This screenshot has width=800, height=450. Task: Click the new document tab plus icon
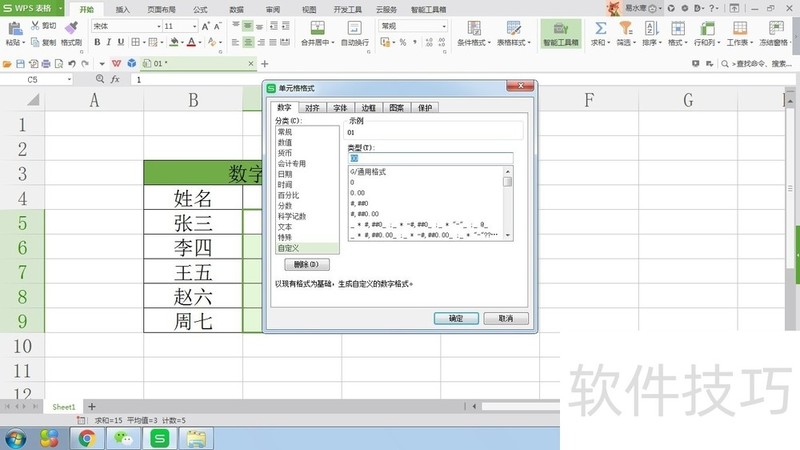click(264, 64)
